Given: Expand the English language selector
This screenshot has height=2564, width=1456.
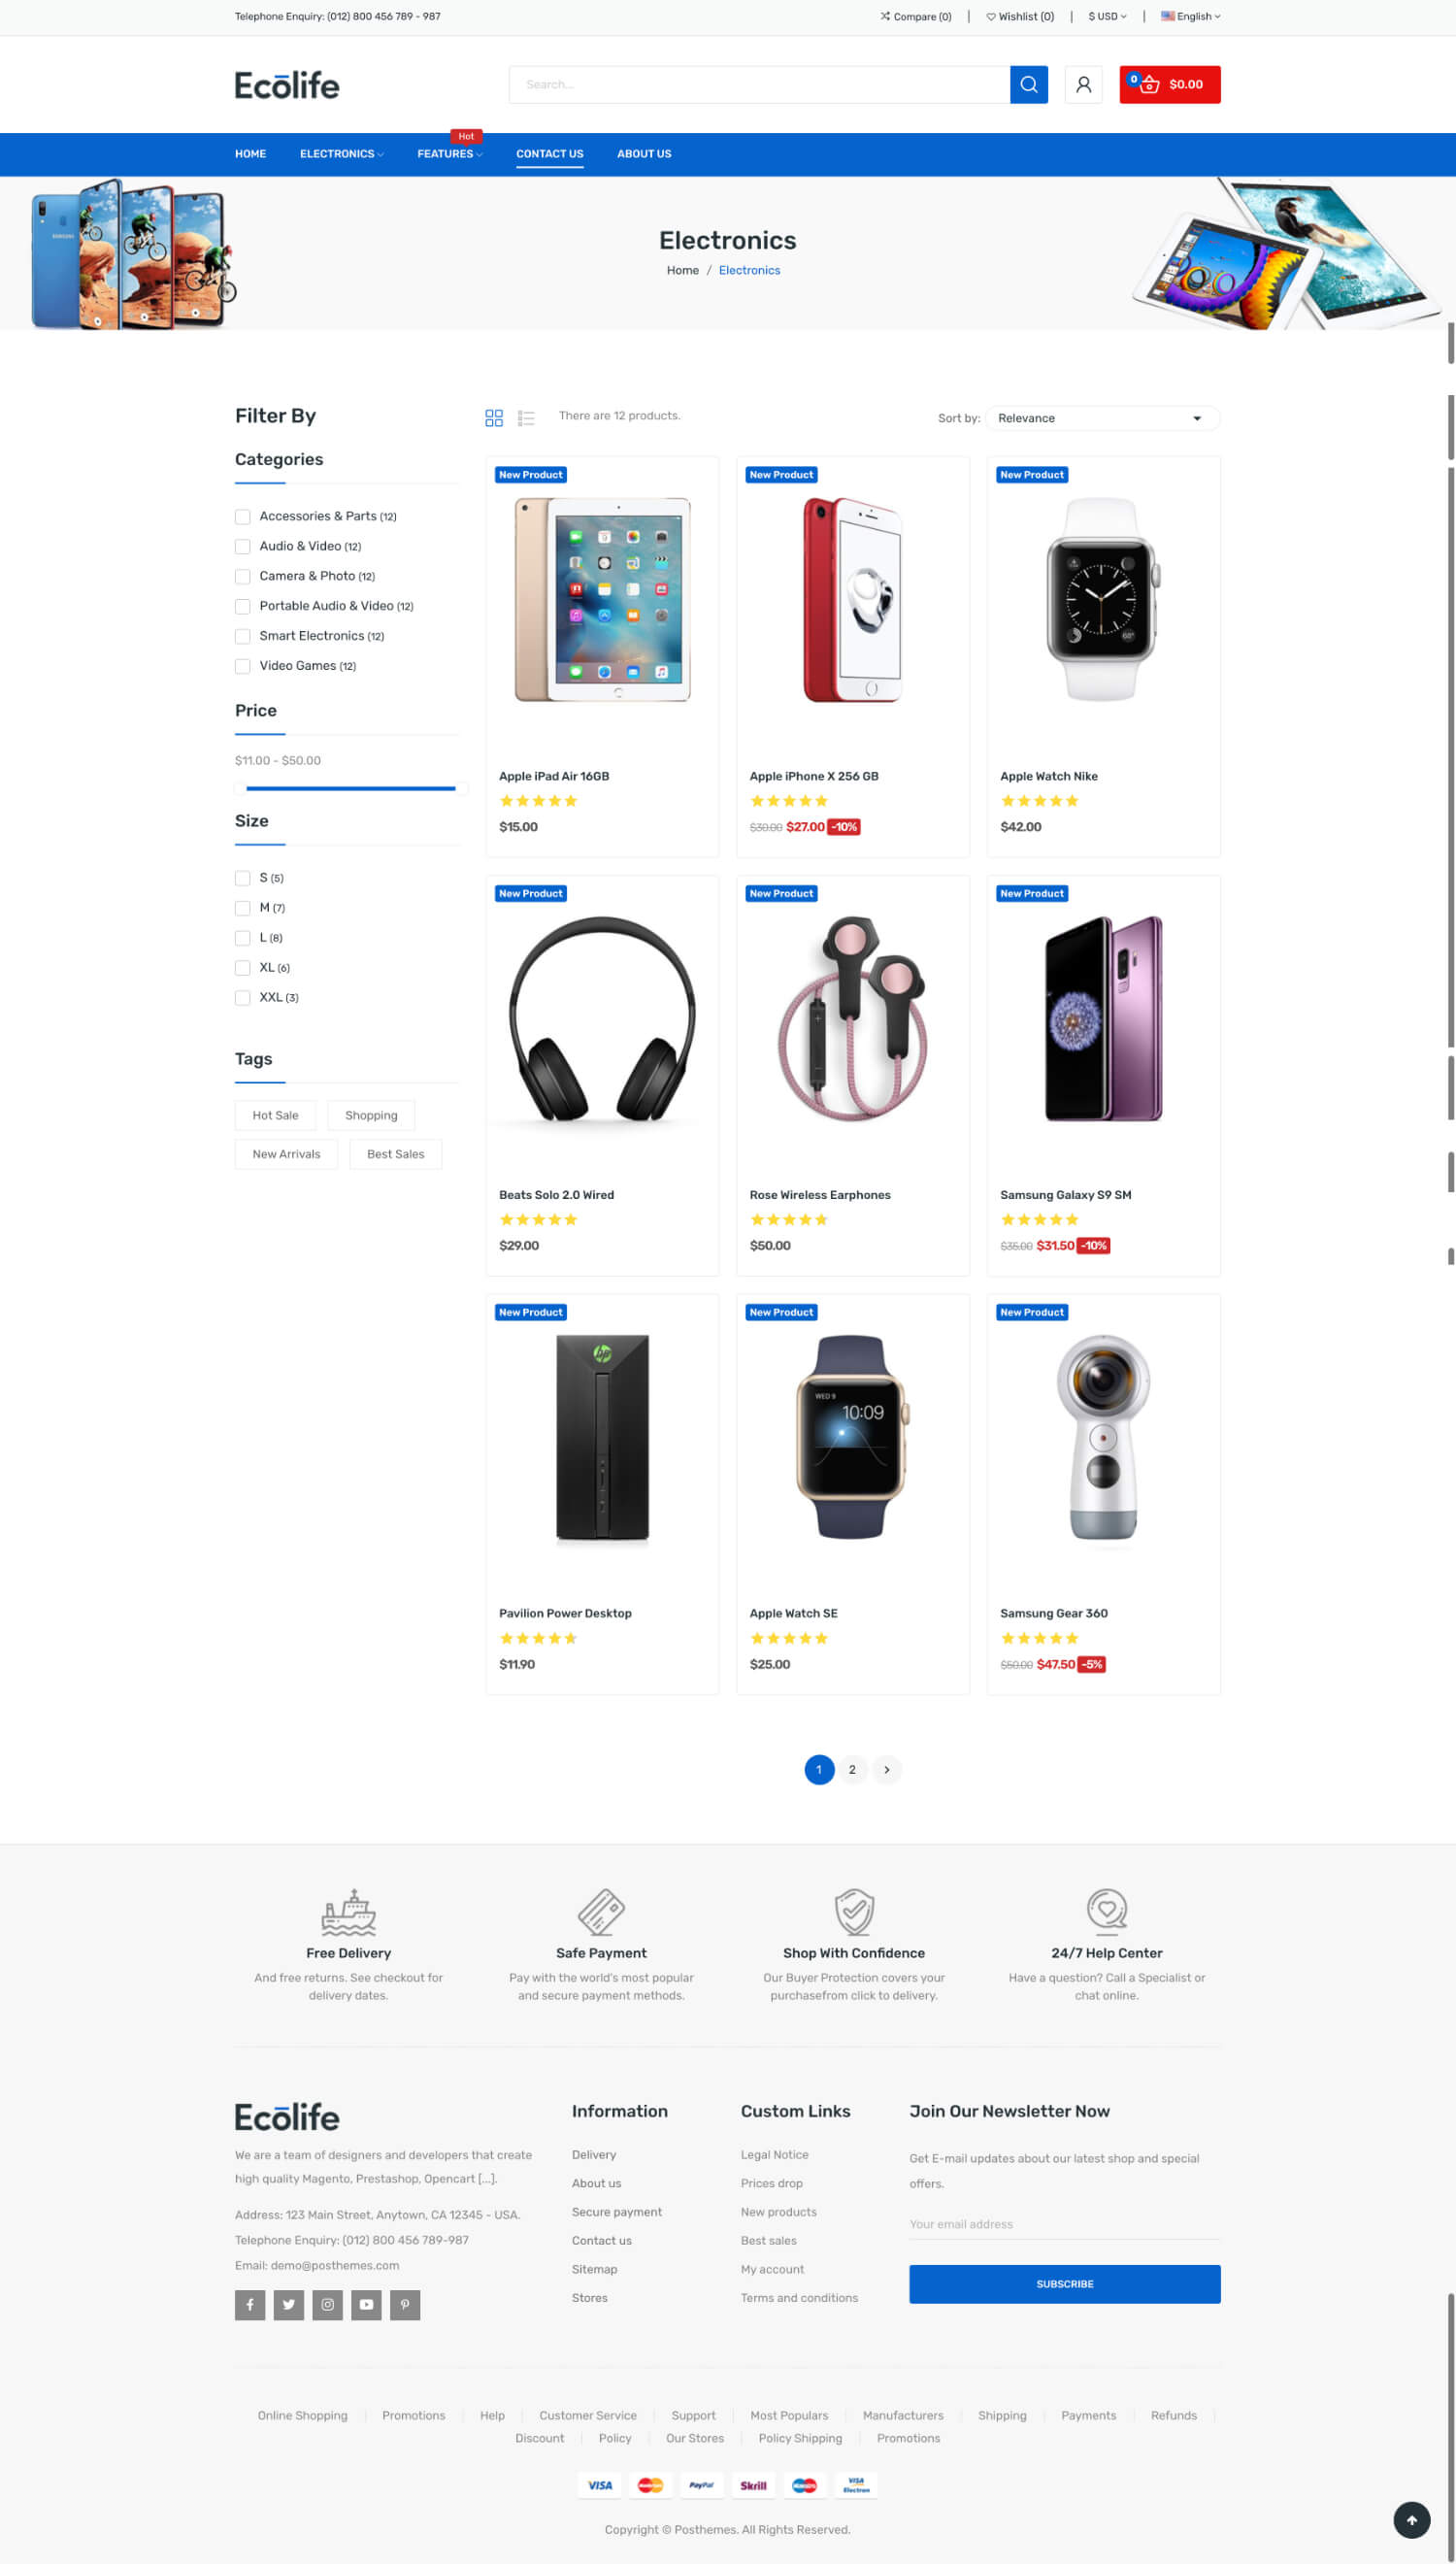Looking at the screenshot, I should point(1190,16).
